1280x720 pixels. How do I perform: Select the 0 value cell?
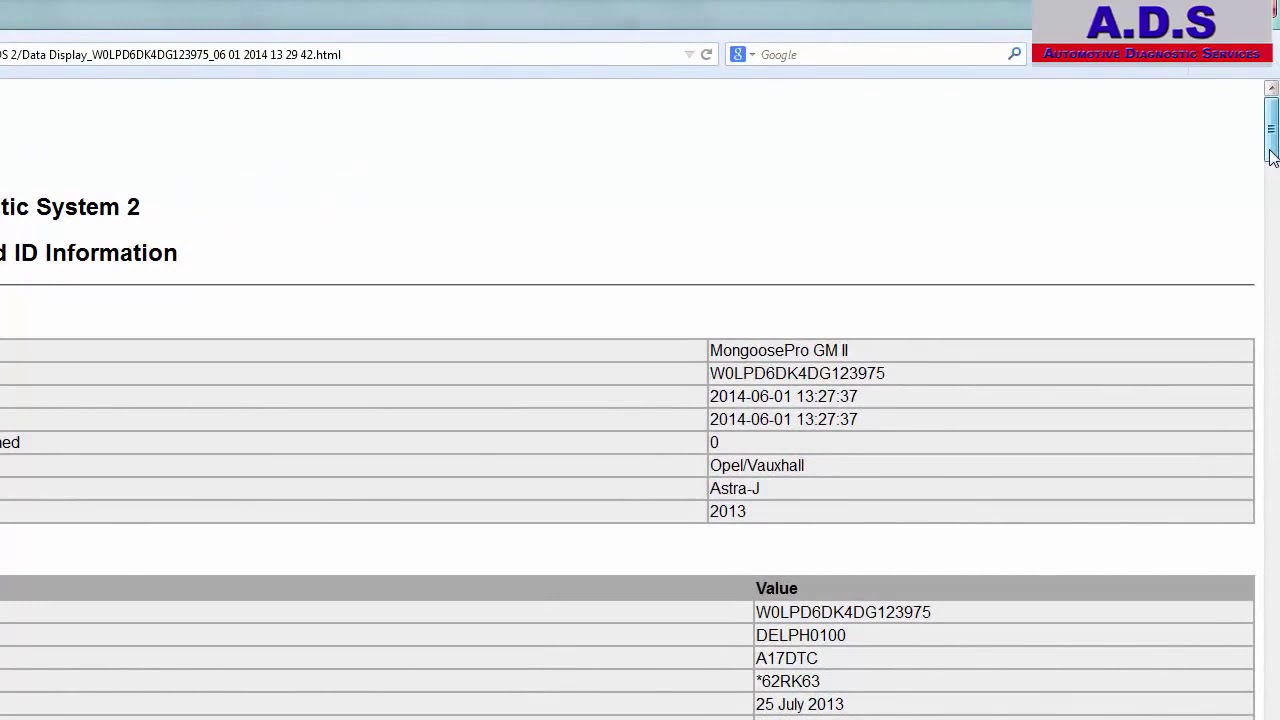pyautogui.click(x=980, y=442)
